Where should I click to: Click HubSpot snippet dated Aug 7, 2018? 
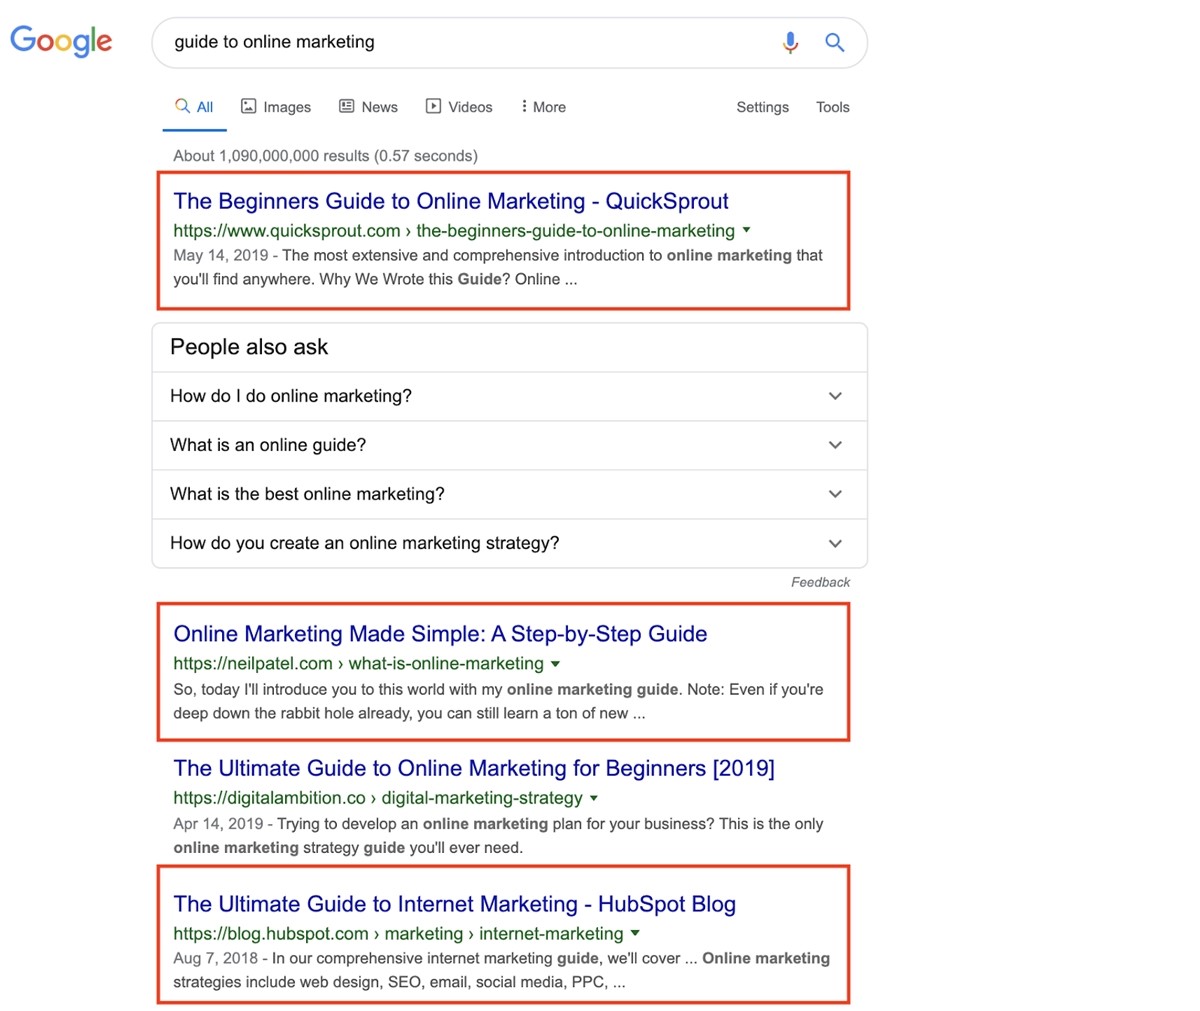click(x=501, y=970)
